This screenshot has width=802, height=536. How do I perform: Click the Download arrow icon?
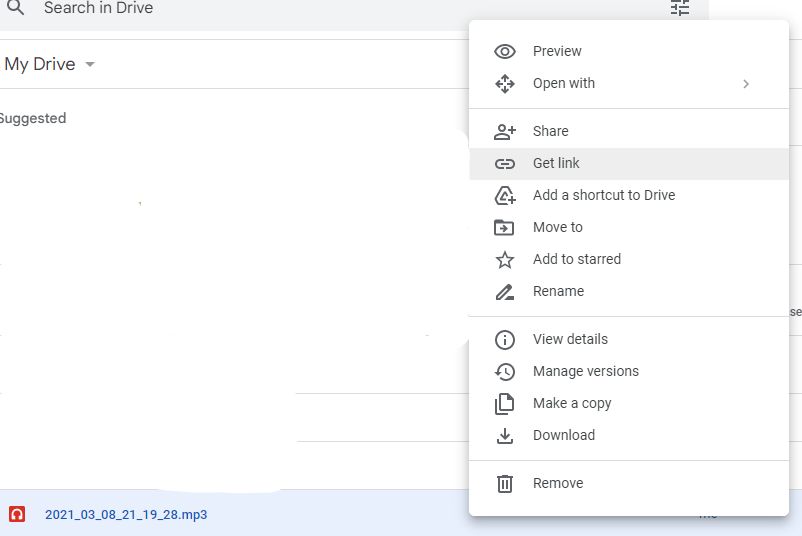tap(505, 436)
